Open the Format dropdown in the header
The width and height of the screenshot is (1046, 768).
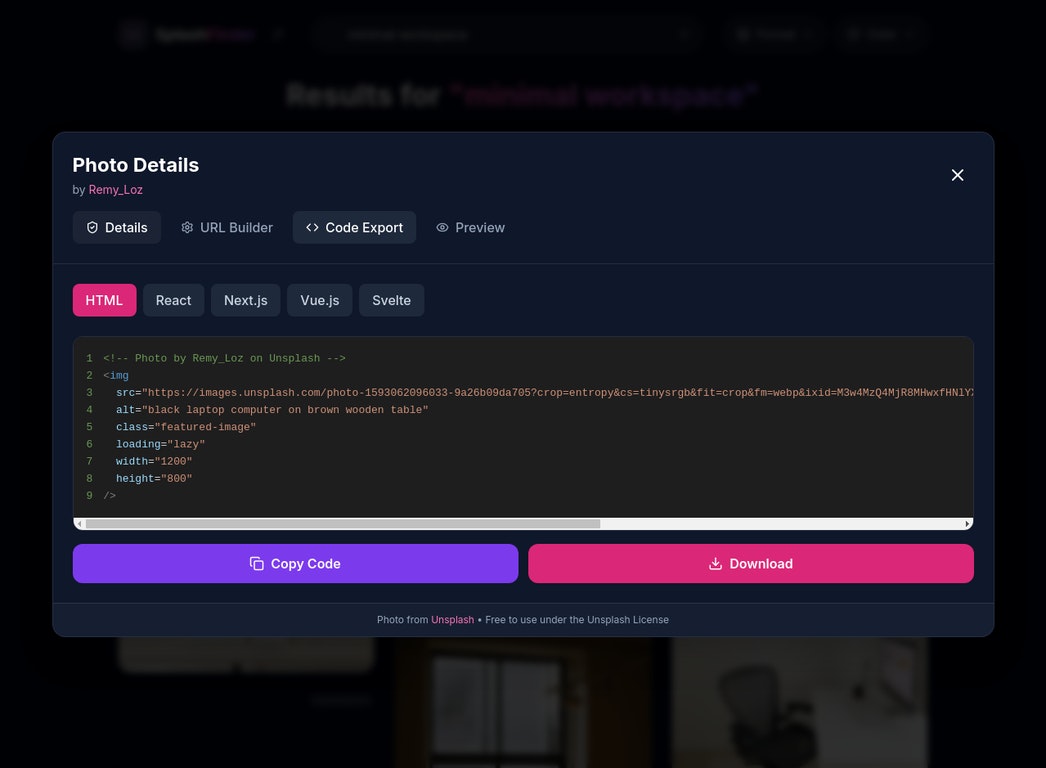(x=773, y=33)
